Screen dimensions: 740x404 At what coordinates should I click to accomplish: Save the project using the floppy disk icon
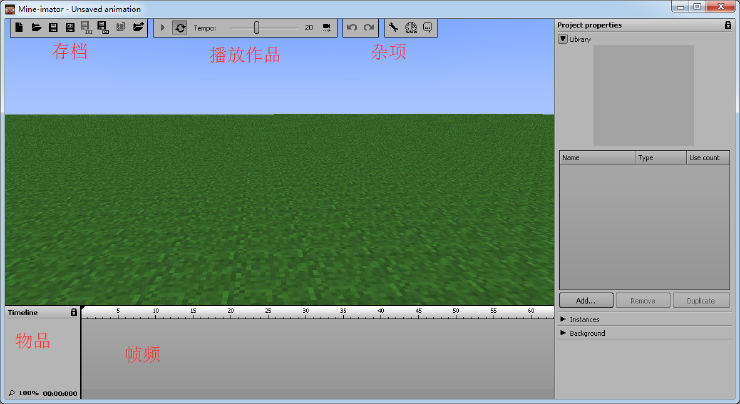pyautogui.click(x=53, y=27)
